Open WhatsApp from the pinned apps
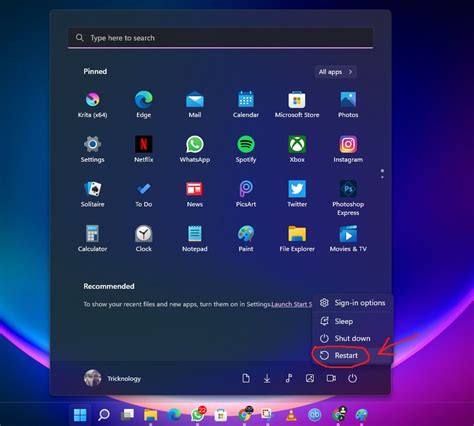 195,149
